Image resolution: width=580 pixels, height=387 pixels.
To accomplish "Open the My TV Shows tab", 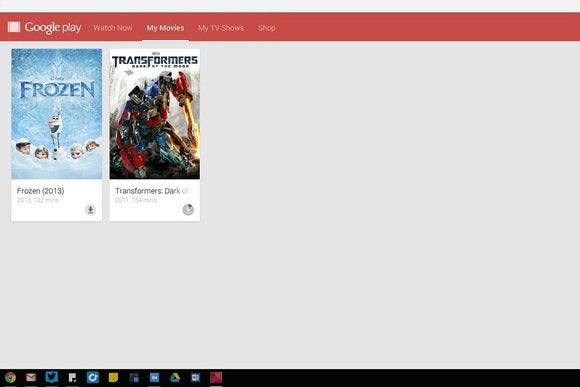I will pyautogui.click(x=221, y=28).
